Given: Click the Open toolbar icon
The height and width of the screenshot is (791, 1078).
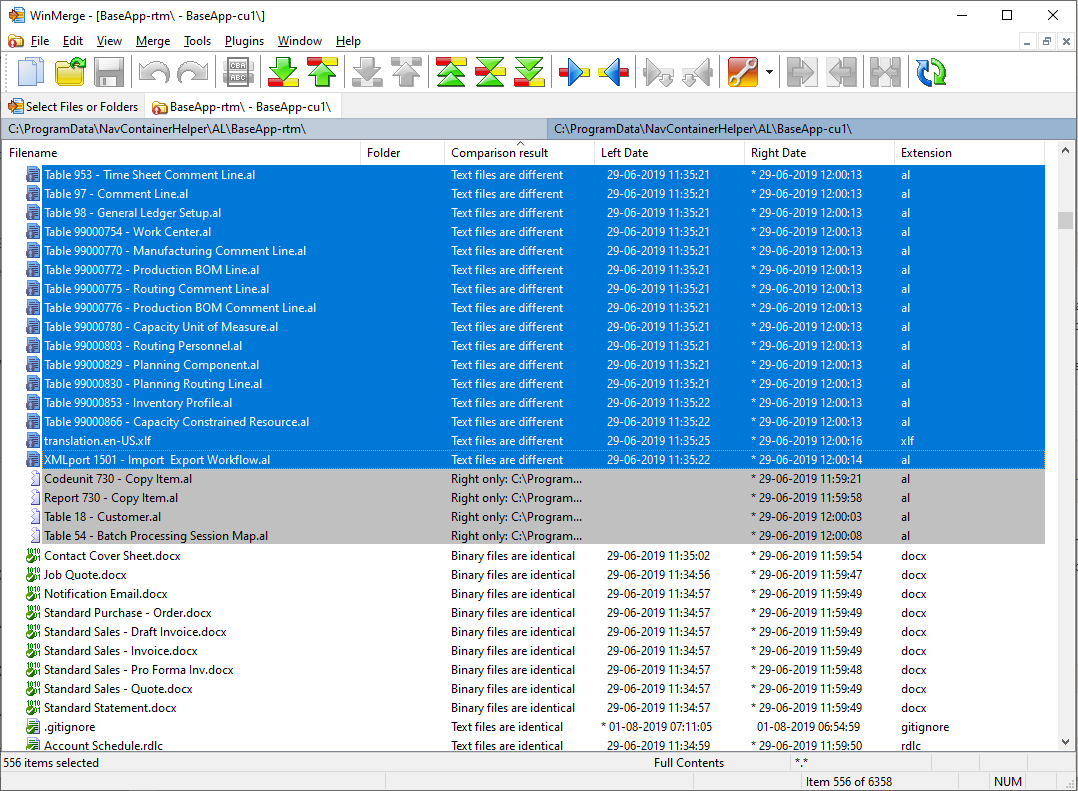Looking at the screenshot, I should coord(68,71).
